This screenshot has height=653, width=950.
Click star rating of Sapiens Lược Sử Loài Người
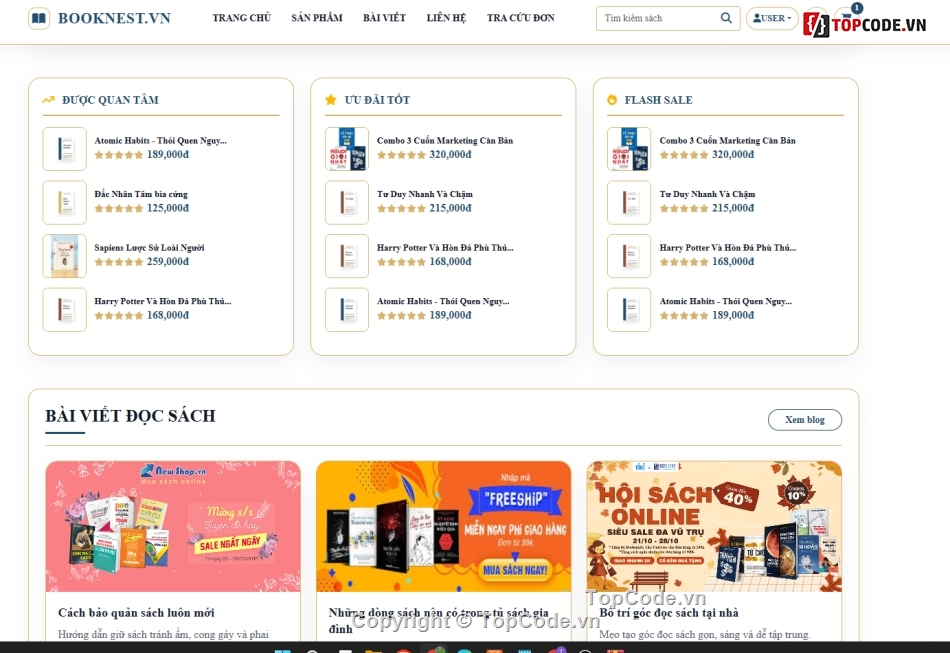click(119, 262)
